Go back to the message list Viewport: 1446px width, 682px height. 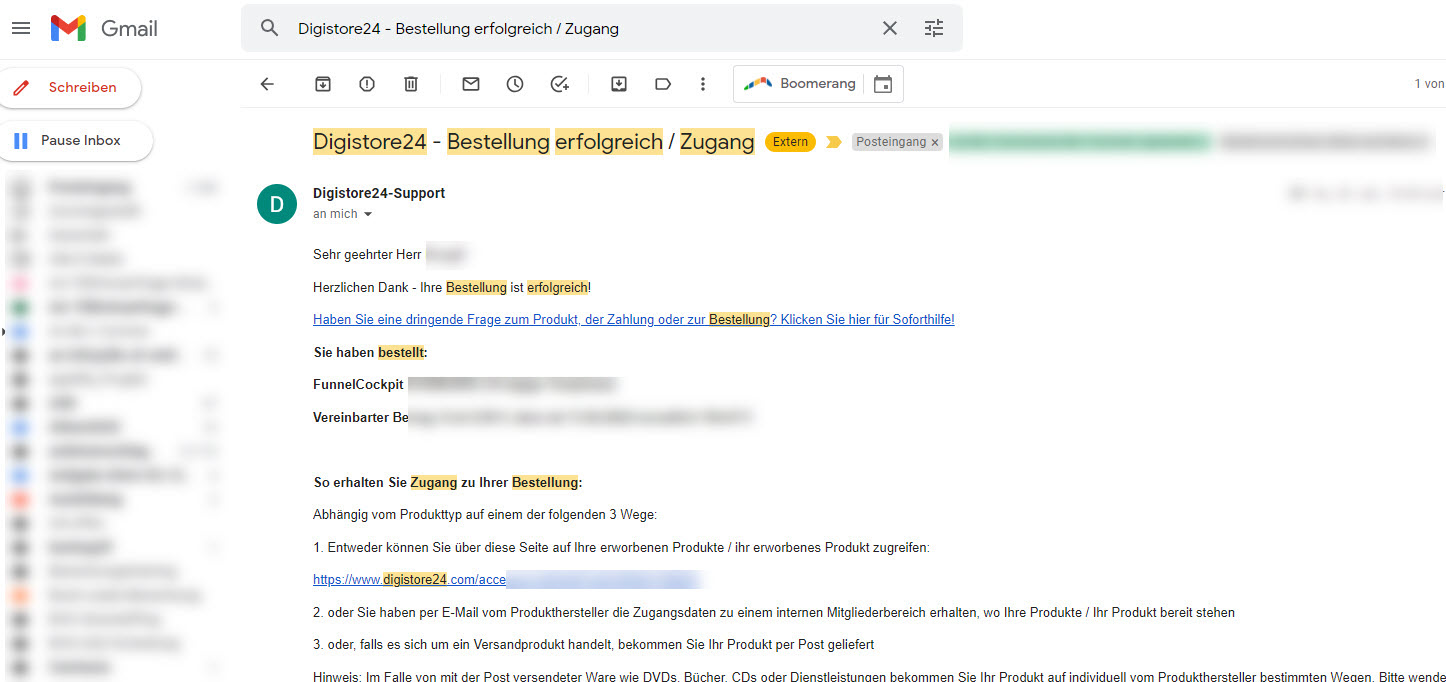point(267,84)
